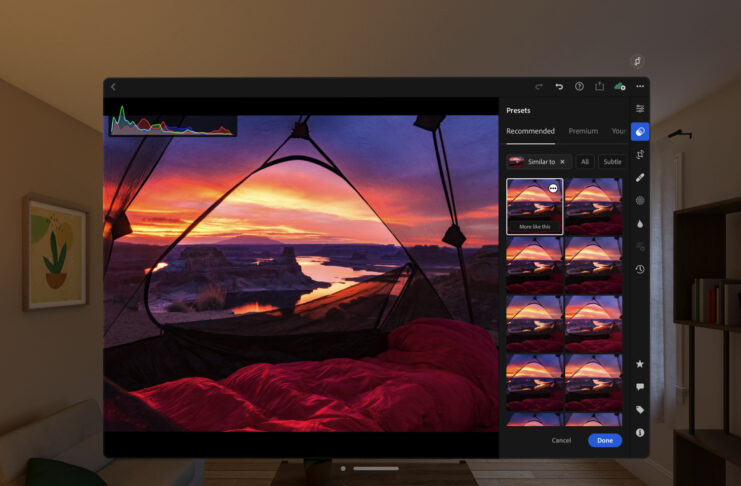This screenshot has height=486, width=741.
Task: Switch to the Yours presets tab
Action: [618, 131]
